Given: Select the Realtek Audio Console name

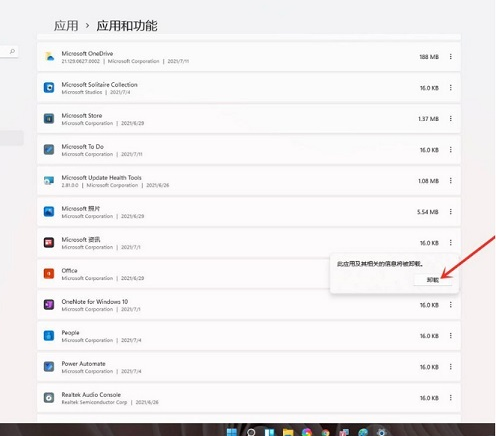Looking at the screenshot, I should (x=91, y=395).
